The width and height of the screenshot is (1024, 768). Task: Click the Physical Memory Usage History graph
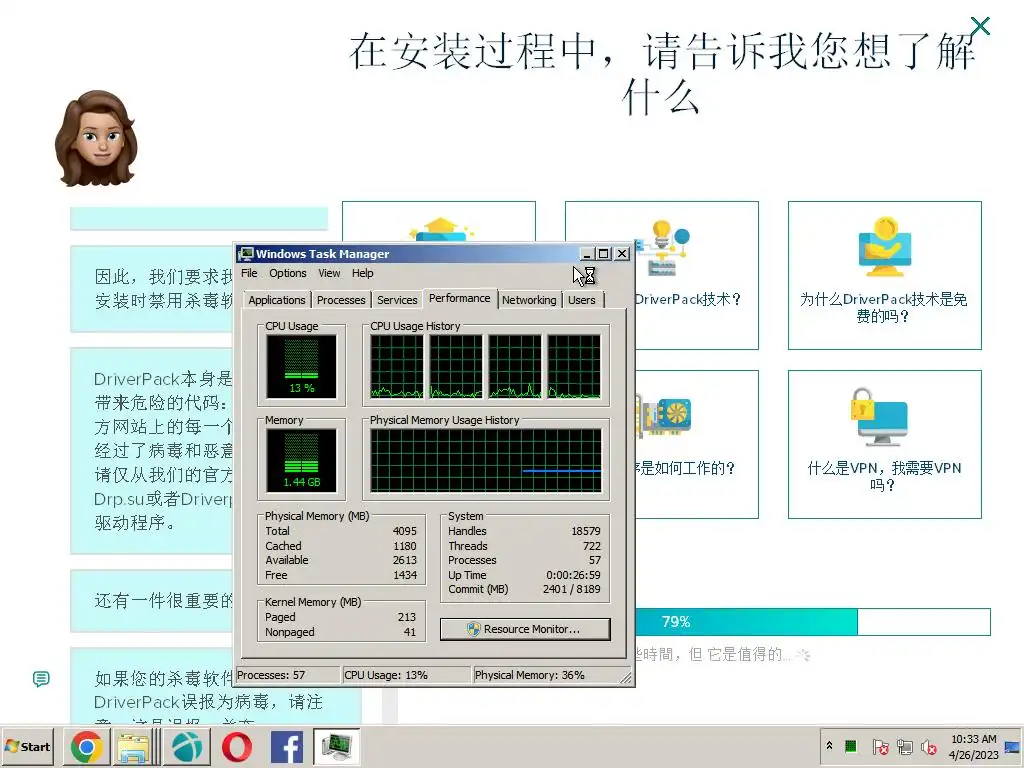[486, 460]
